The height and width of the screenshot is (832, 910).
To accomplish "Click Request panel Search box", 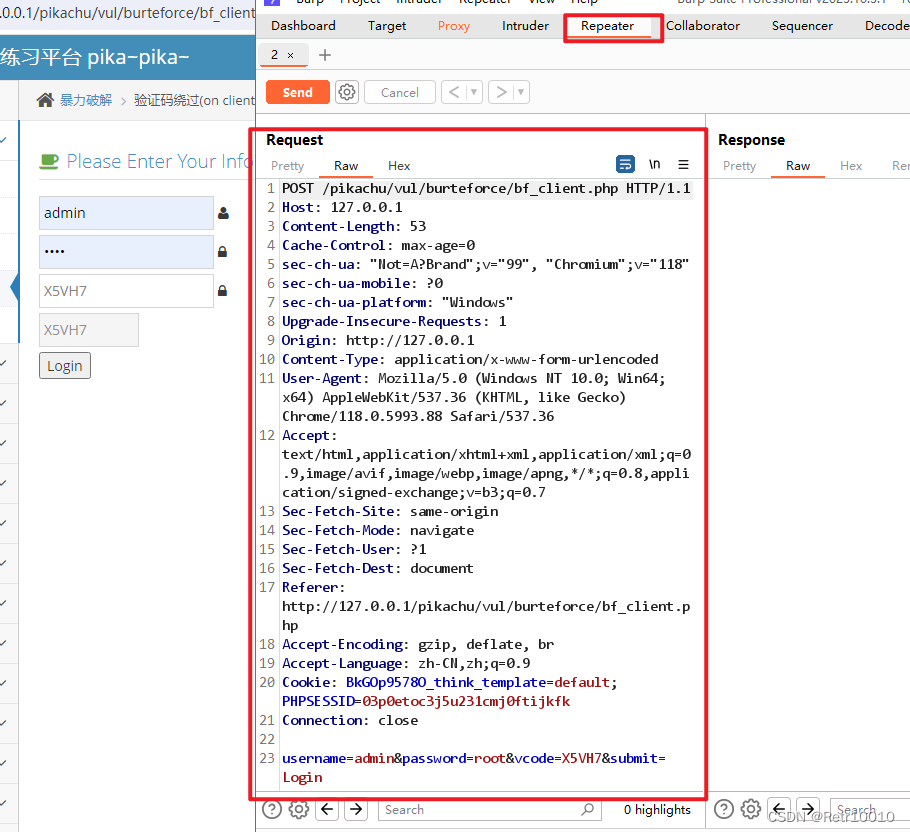I will [490, 809].
